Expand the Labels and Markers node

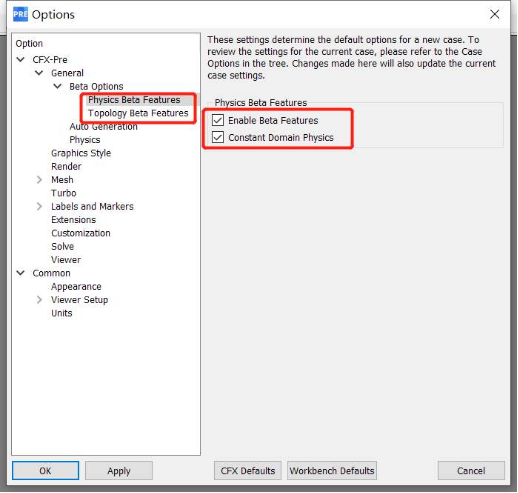coord(39,206)
